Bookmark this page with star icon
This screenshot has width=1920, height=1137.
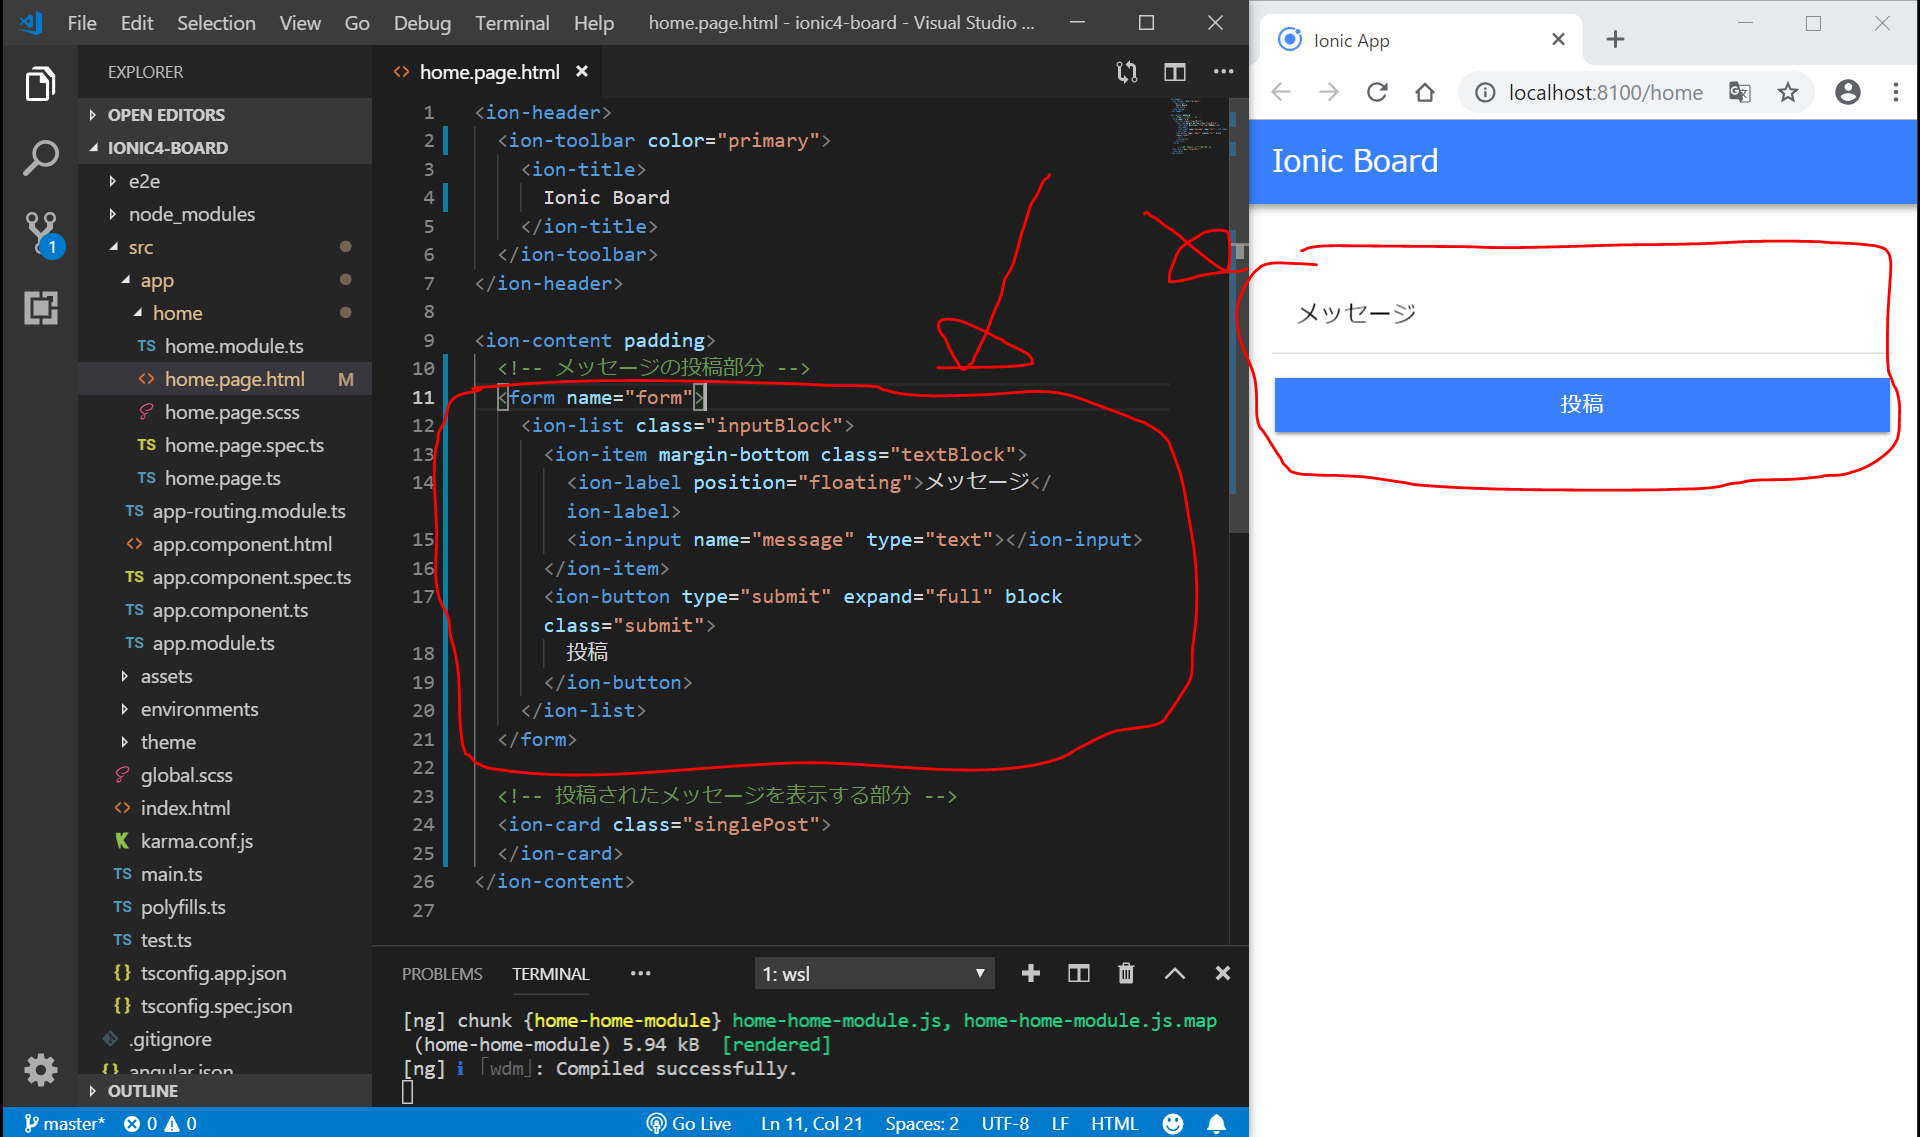coord(1787,93)
